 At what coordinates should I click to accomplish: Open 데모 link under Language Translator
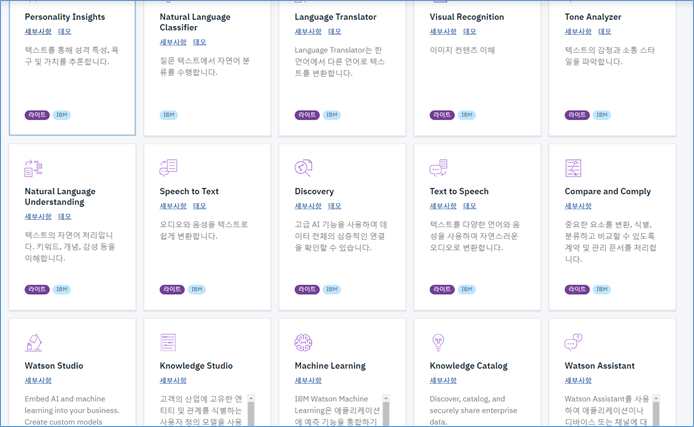pyautogui.click(x=335, y=31)
